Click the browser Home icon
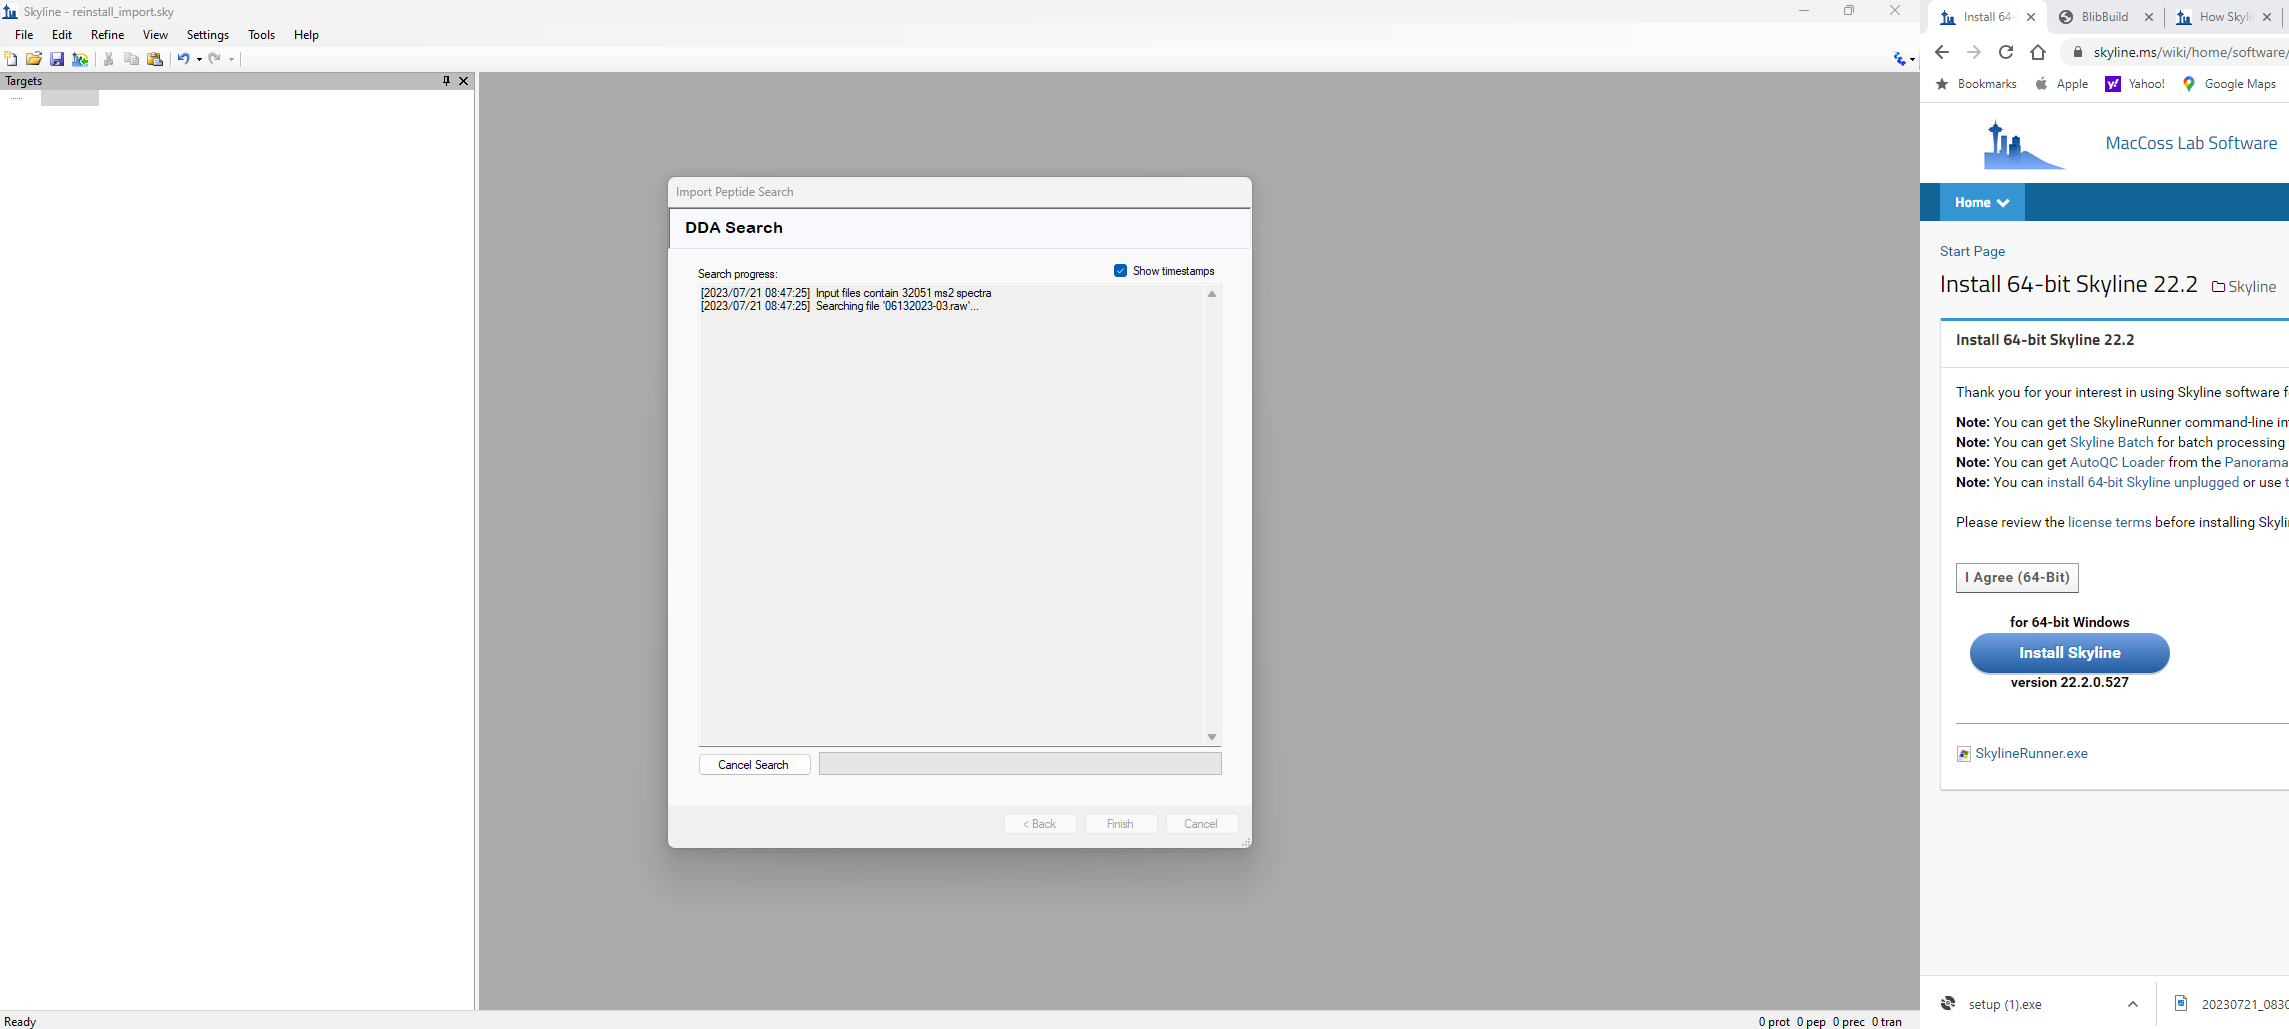 pos(2038,52)
